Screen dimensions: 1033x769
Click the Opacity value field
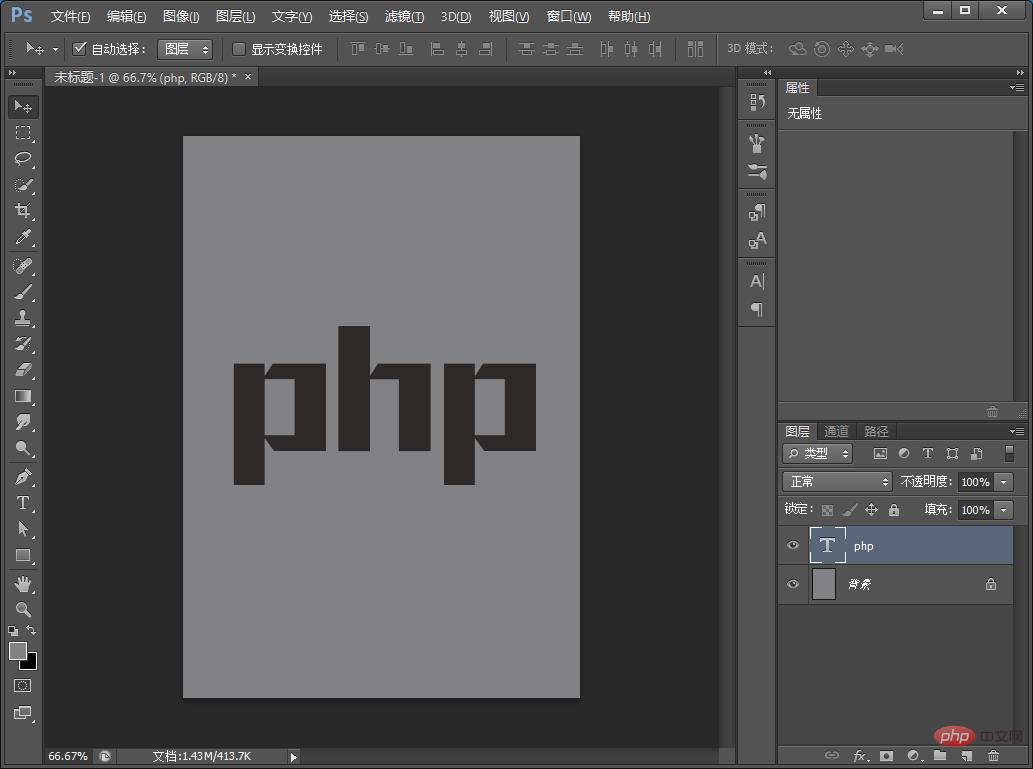click(976, 482)
